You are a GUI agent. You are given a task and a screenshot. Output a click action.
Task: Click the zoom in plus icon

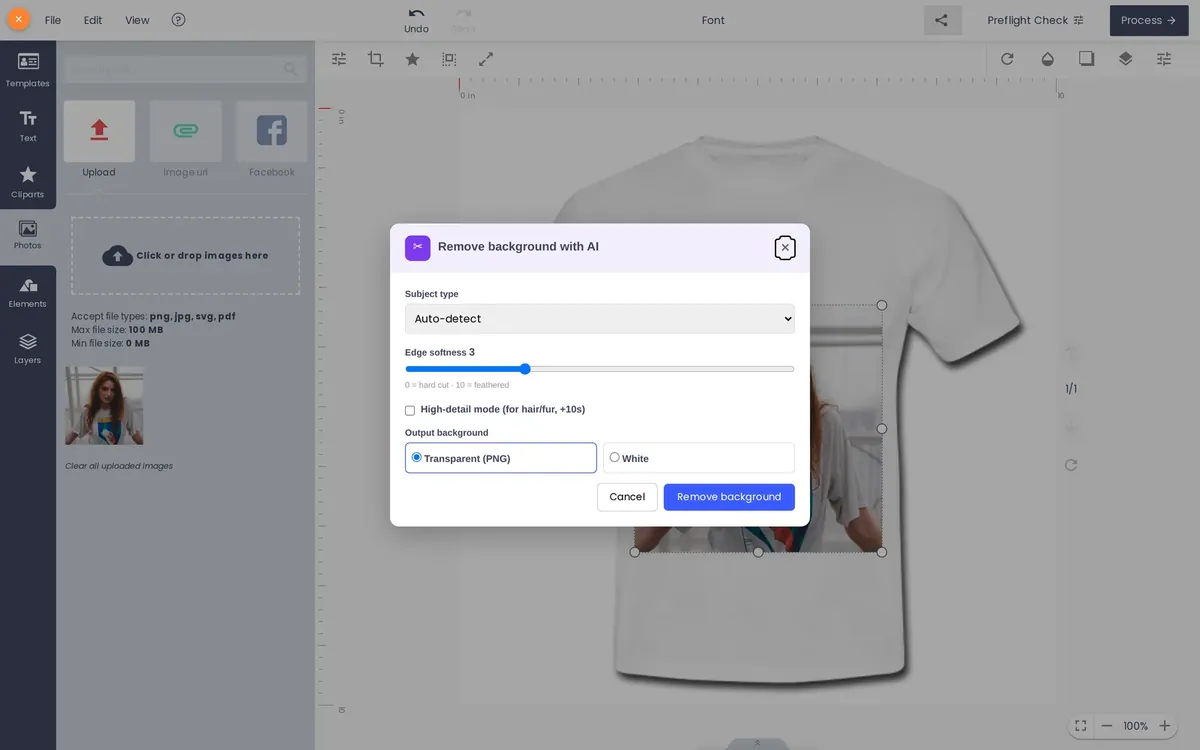point(1165,726)
